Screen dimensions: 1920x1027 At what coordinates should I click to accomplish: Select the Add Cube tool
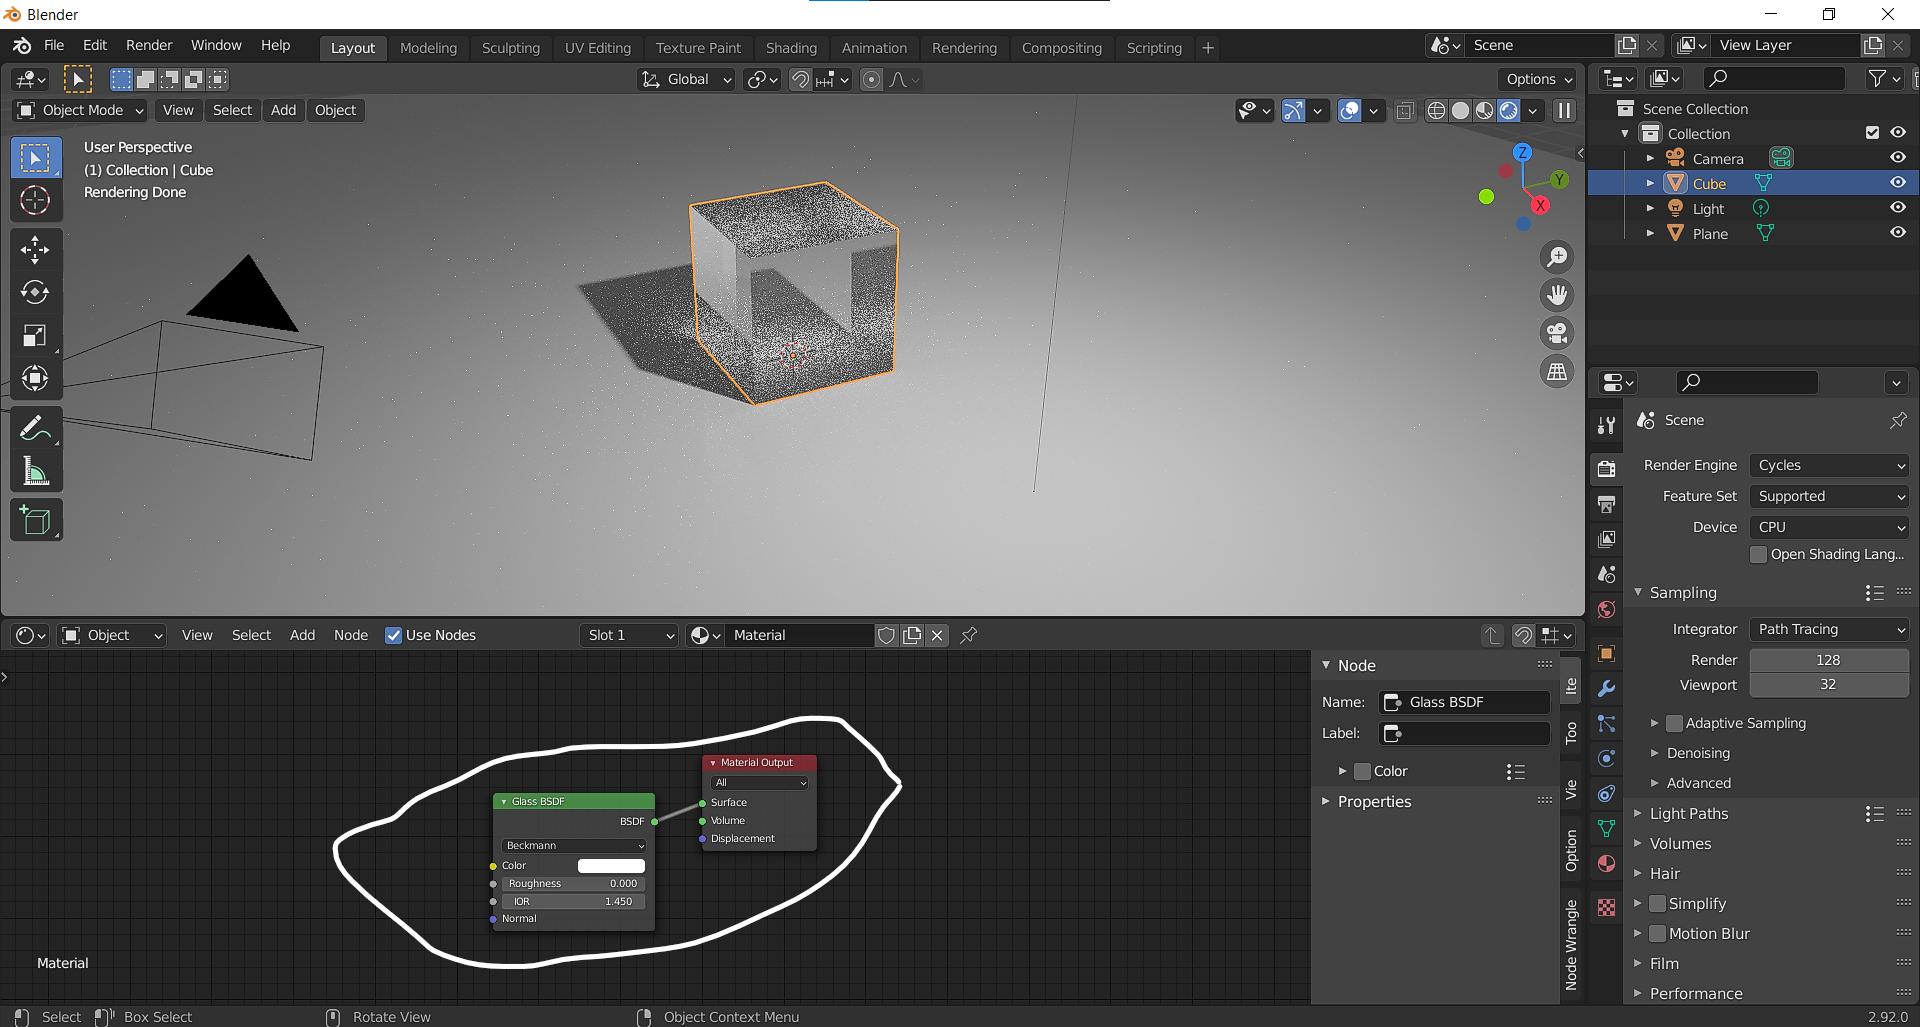(x=36, y=519)
